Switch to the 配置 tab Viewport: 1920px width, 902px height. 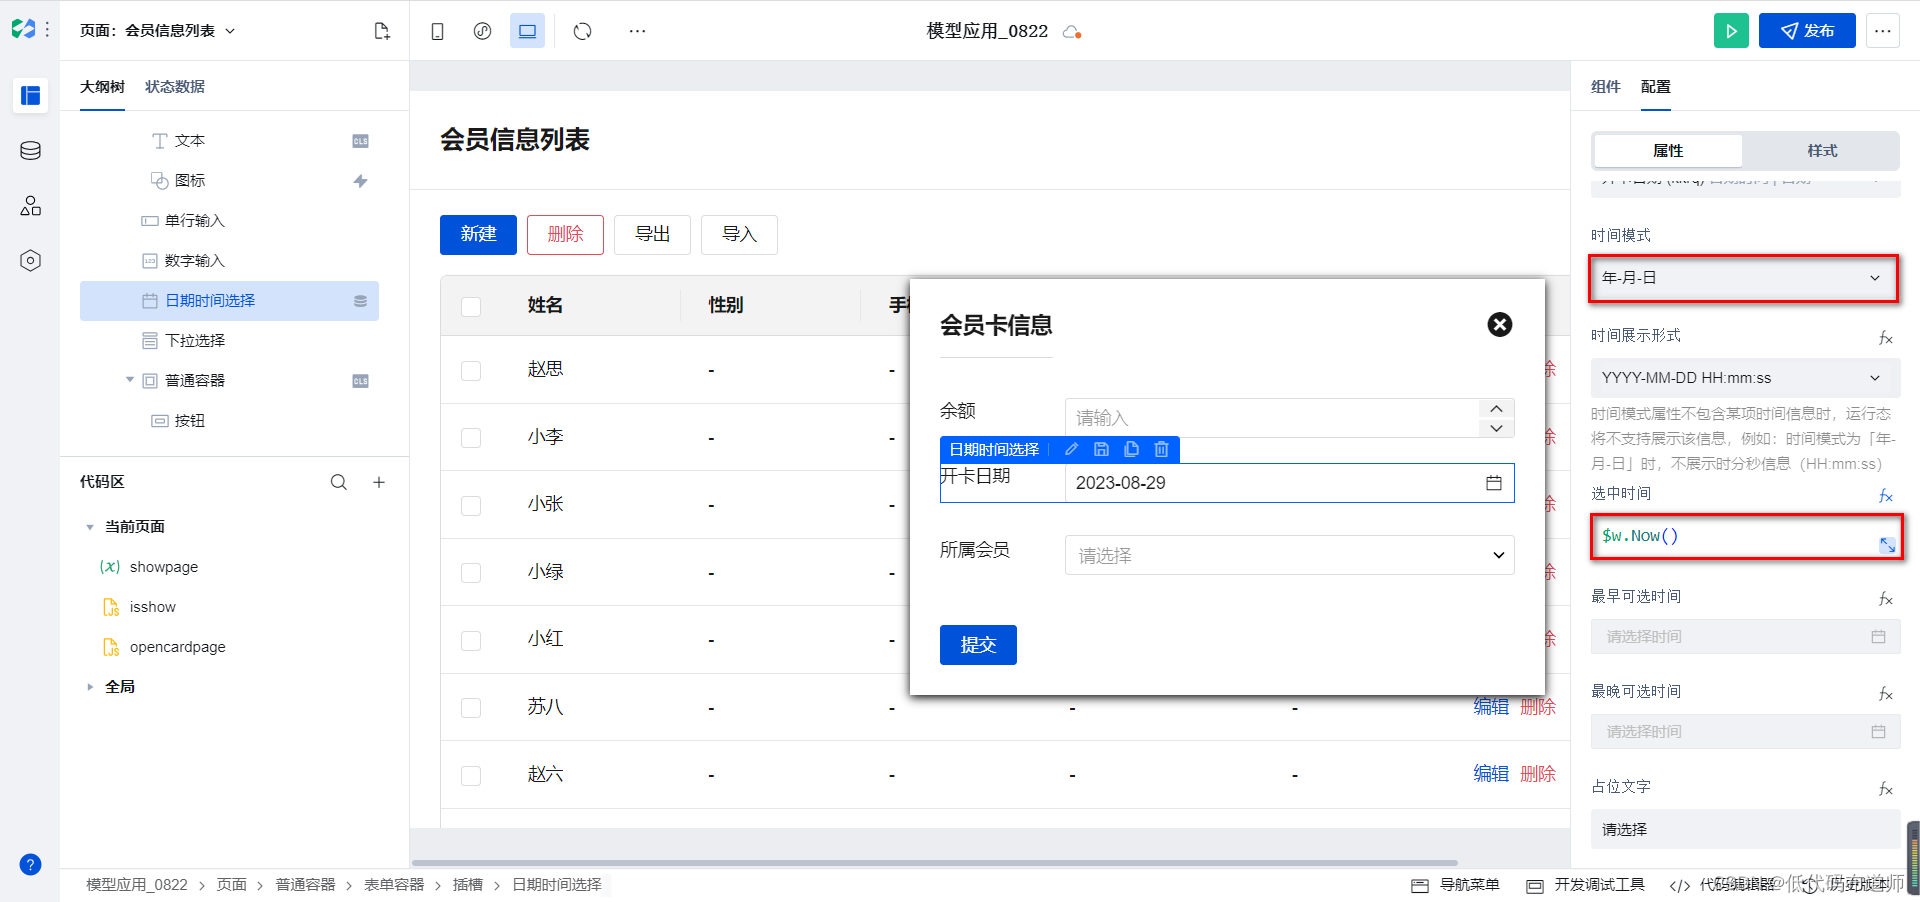[1655, 87]
